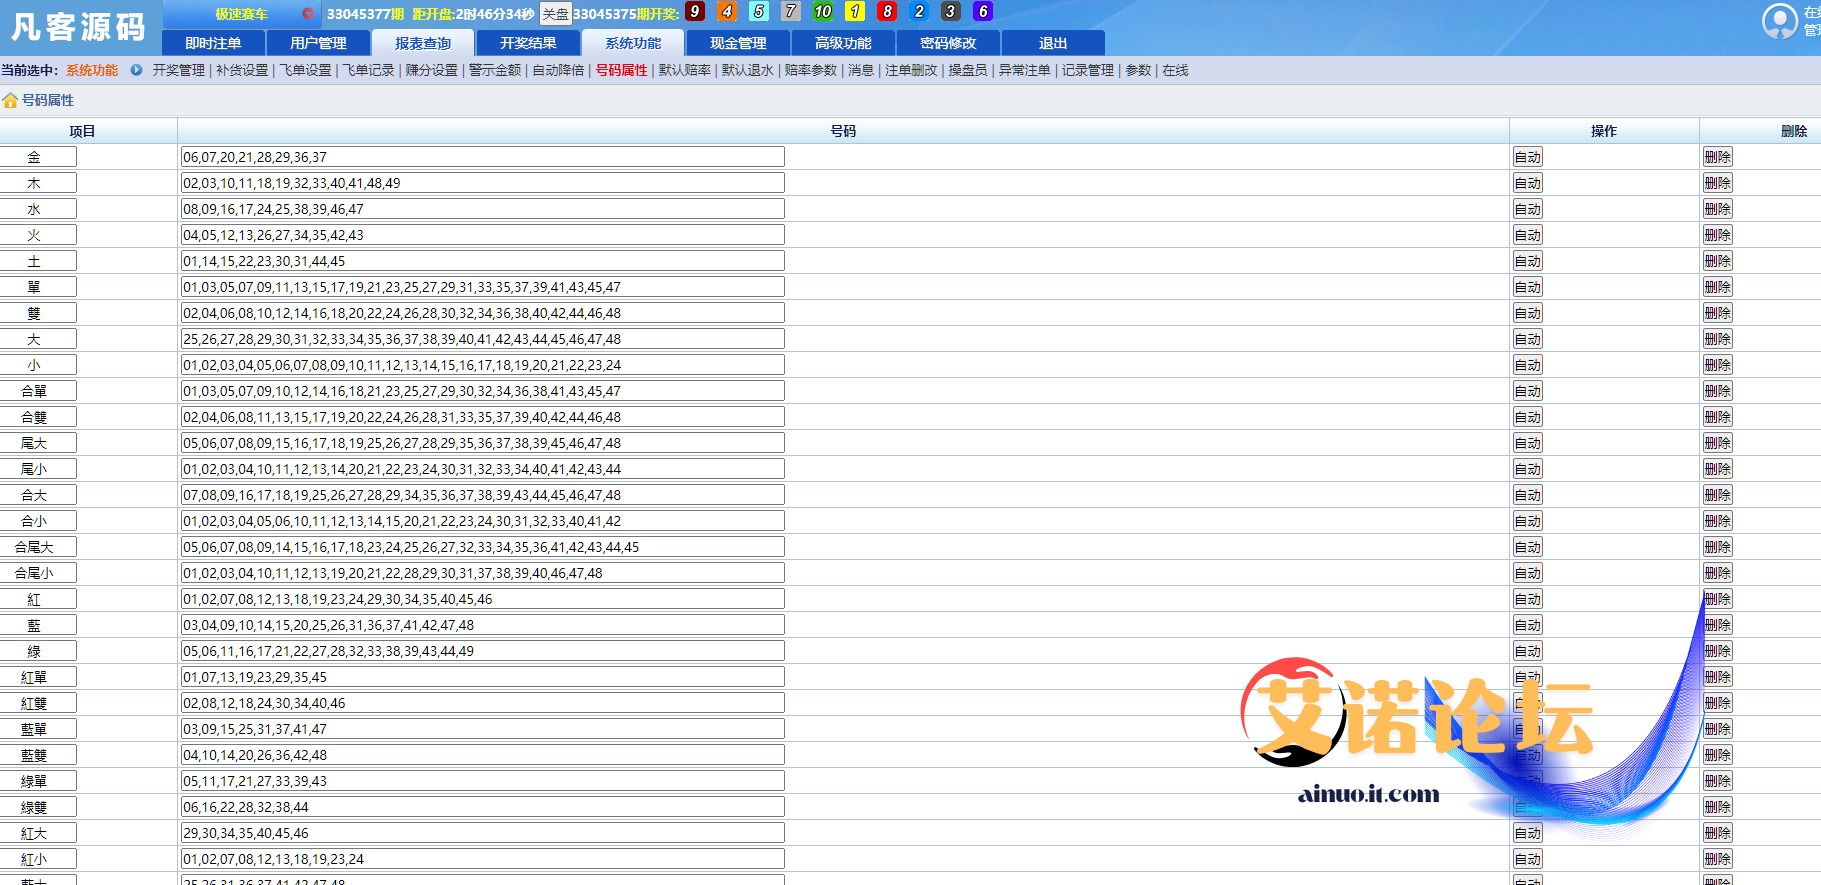Click 自动 button in the 金 row
Viewport: 1821px width, 885px height.
1527,157
